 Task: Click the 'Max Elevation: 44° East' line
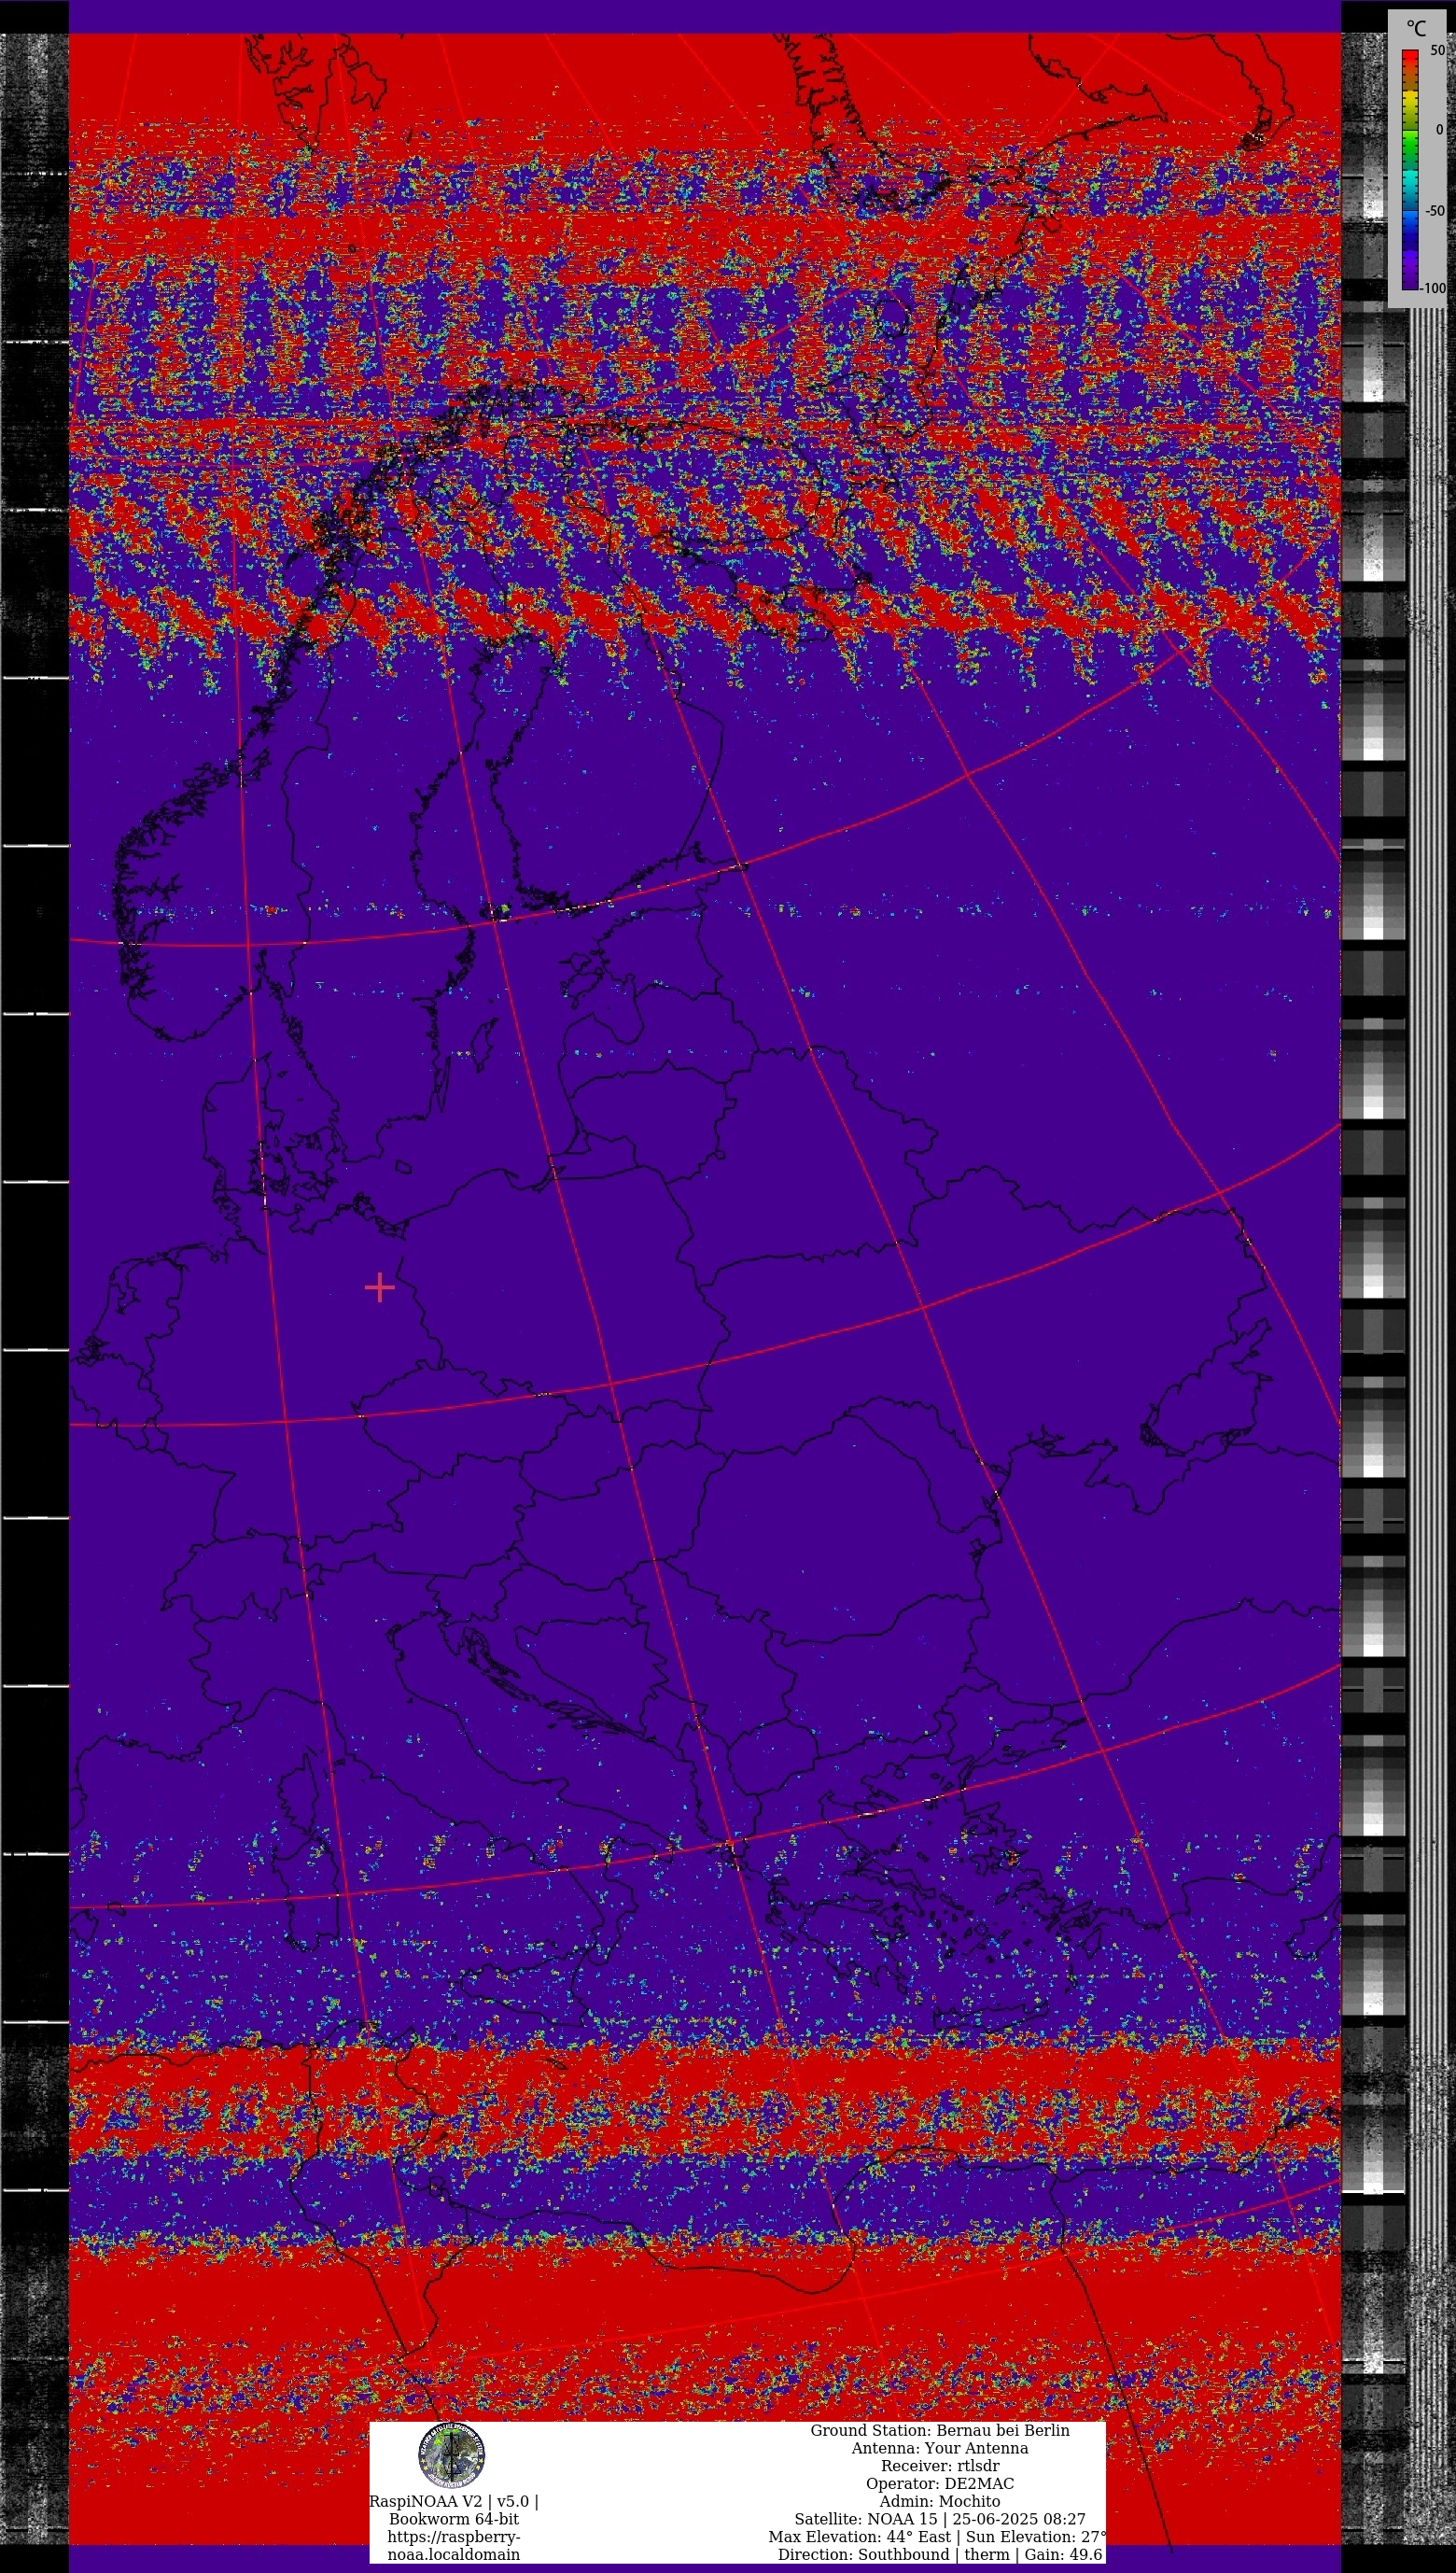click(938, 2537)
